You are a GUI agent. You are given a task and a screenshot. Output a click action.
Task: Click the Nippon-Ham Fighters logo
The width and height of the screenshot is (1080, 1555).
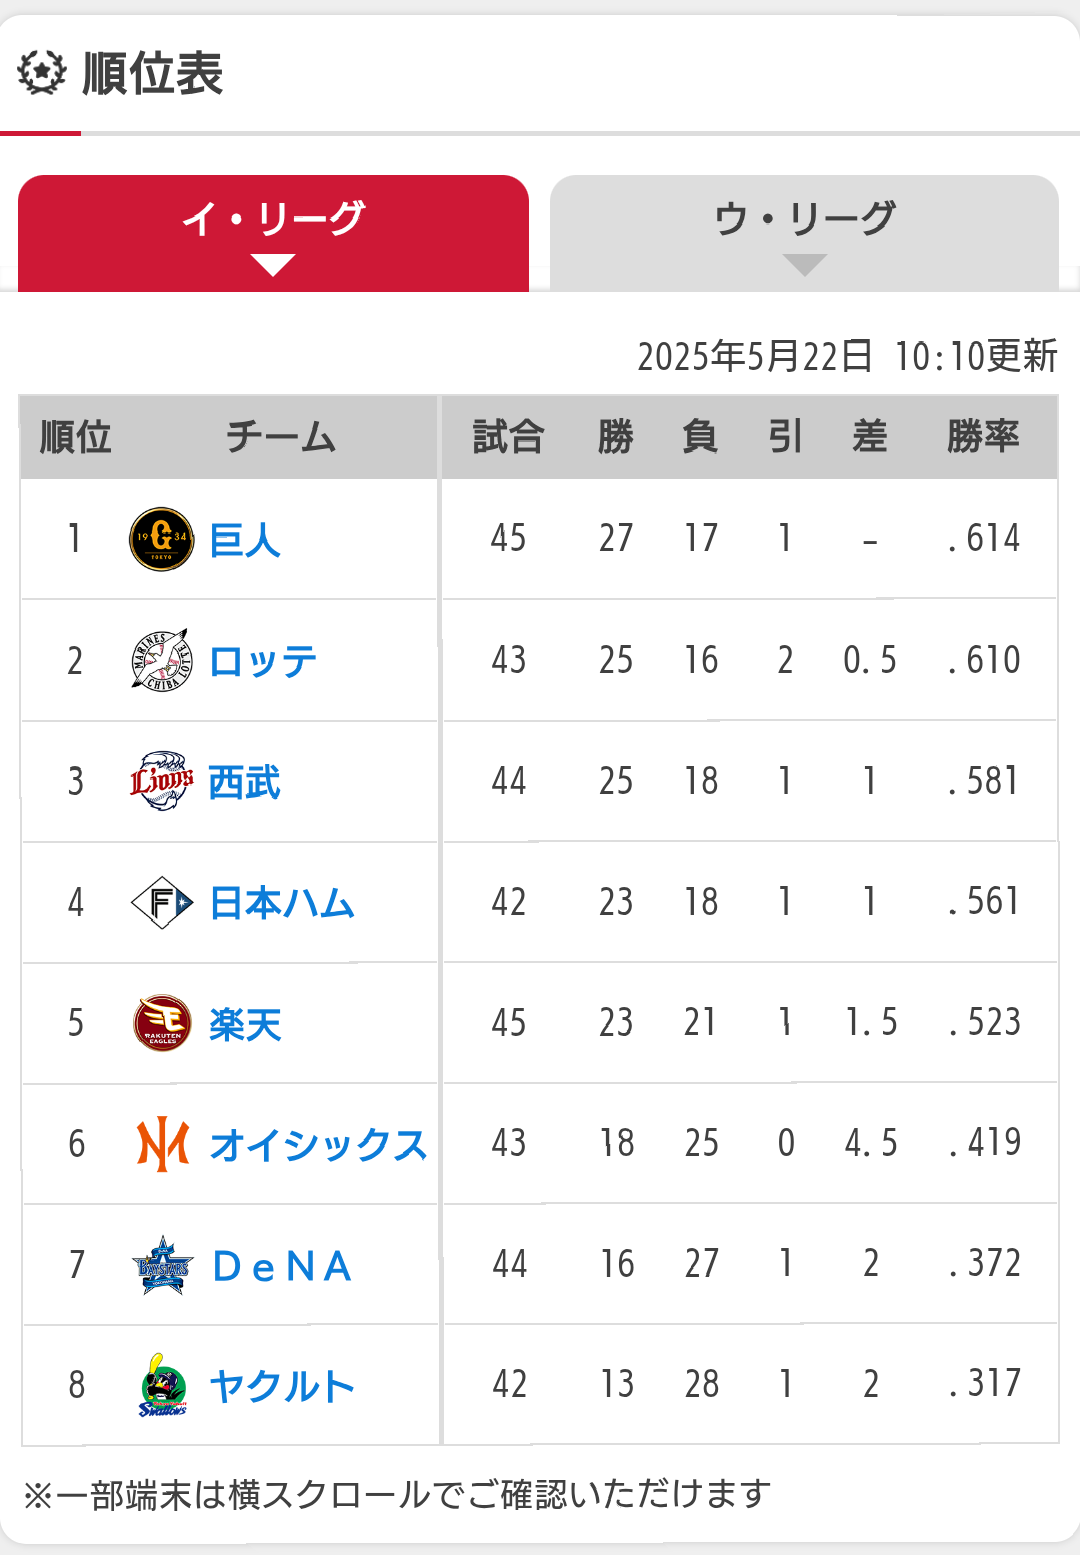point(162,902)
